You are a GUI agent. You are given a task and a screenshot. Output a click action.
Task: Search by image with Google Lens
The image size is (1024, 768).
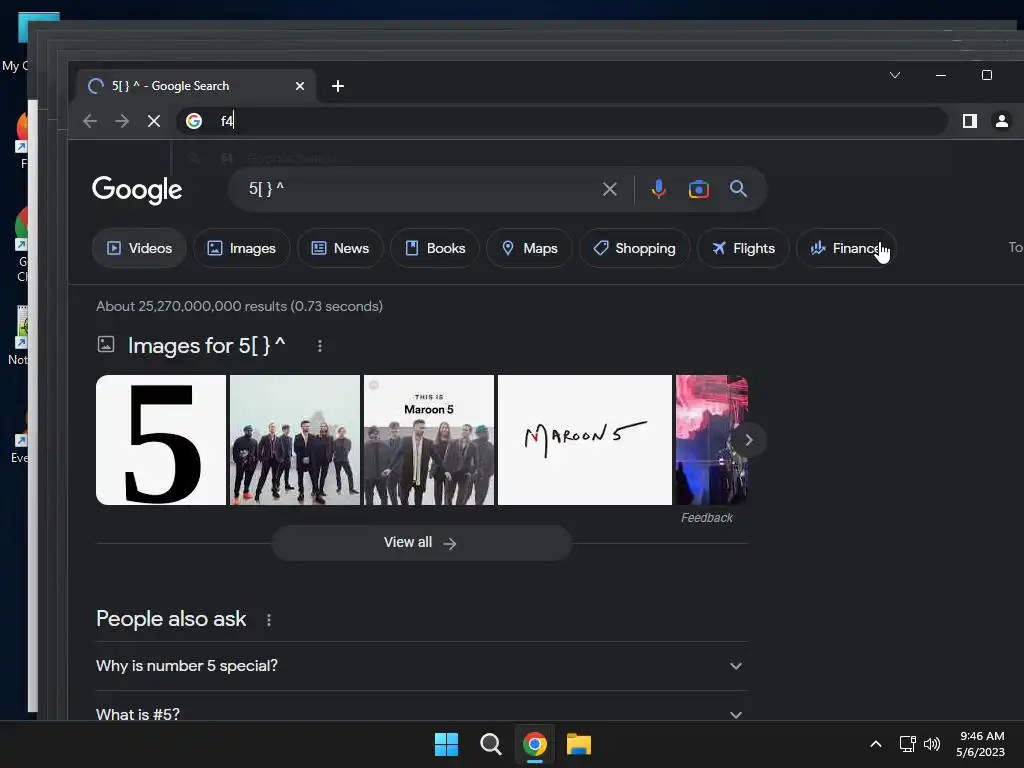point(698,189)
